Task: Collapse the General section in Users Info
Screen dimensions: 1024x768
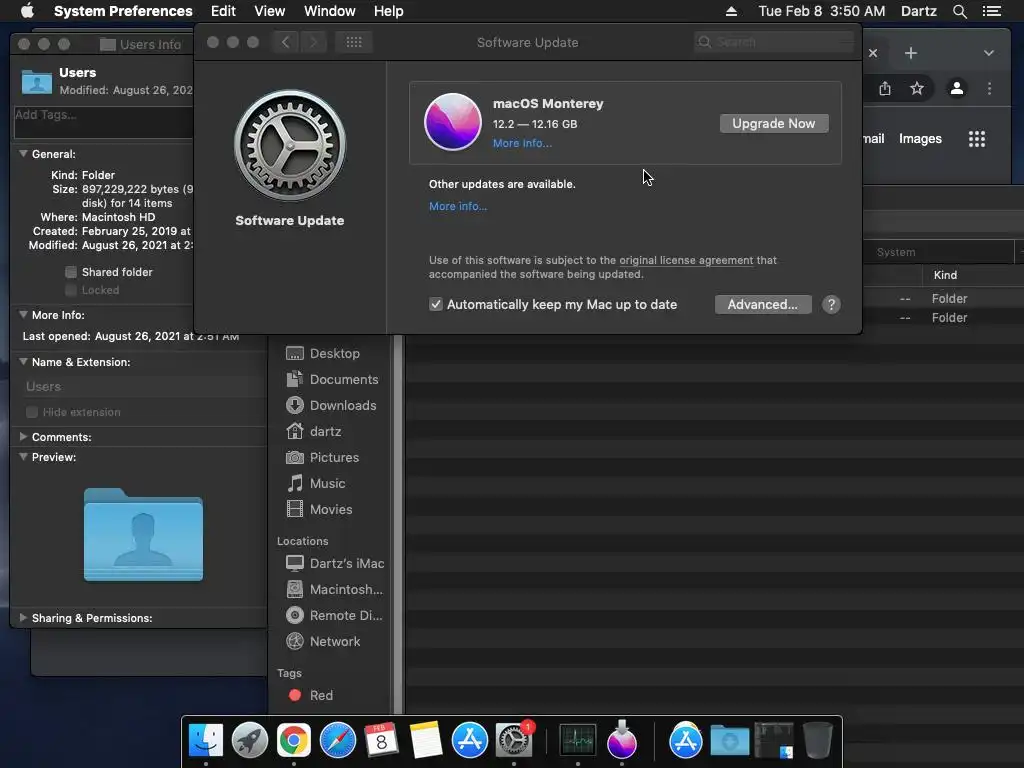Action: pos(24,154)
